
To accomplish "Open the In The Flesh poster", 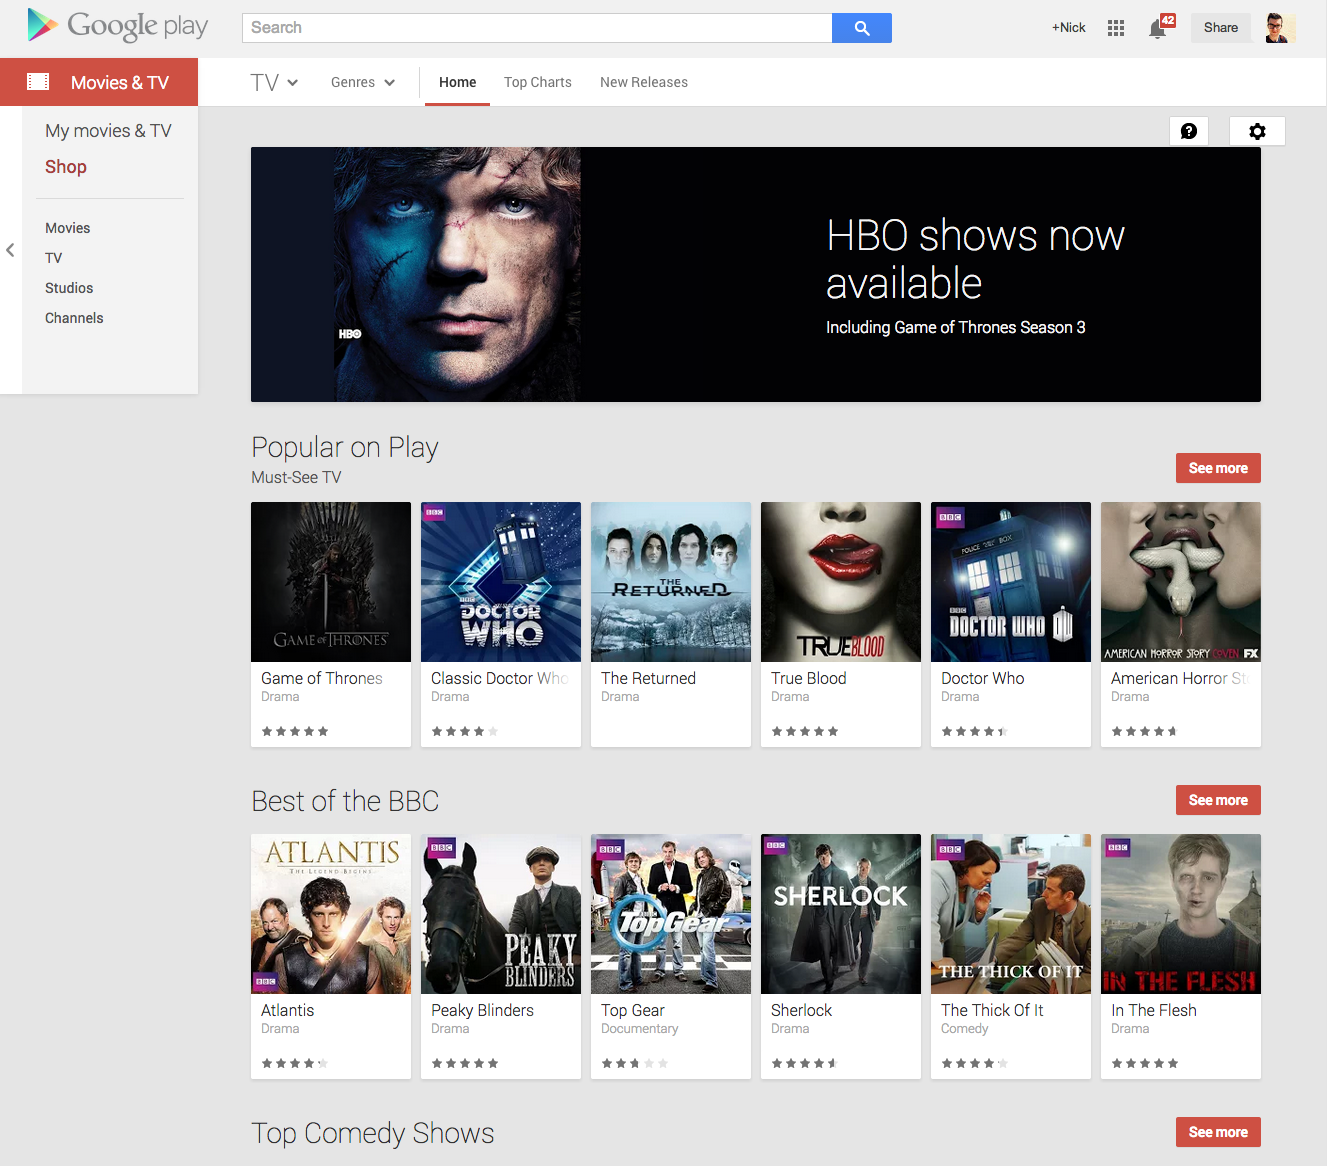I will click(1181, 914).
